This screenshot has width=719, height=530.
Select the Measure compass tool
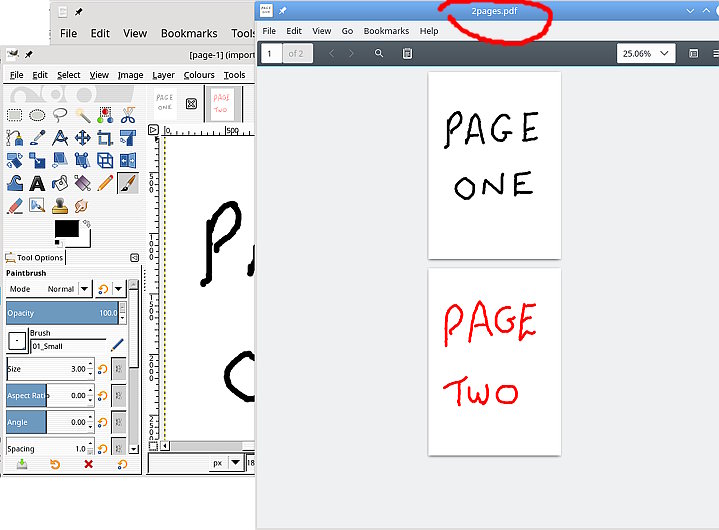click(60, 138)
